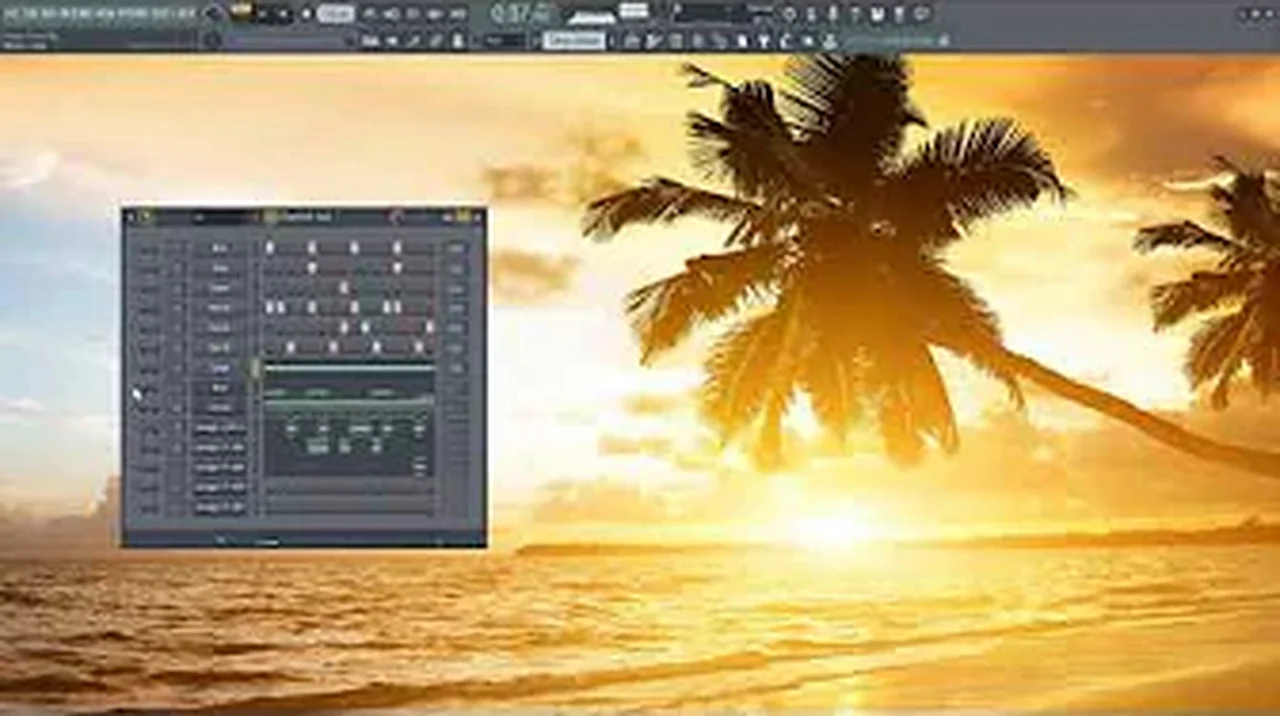Click the bottom channel name button in the Channel rack
The image size is (1280, 716).
[x=220, y=508]
